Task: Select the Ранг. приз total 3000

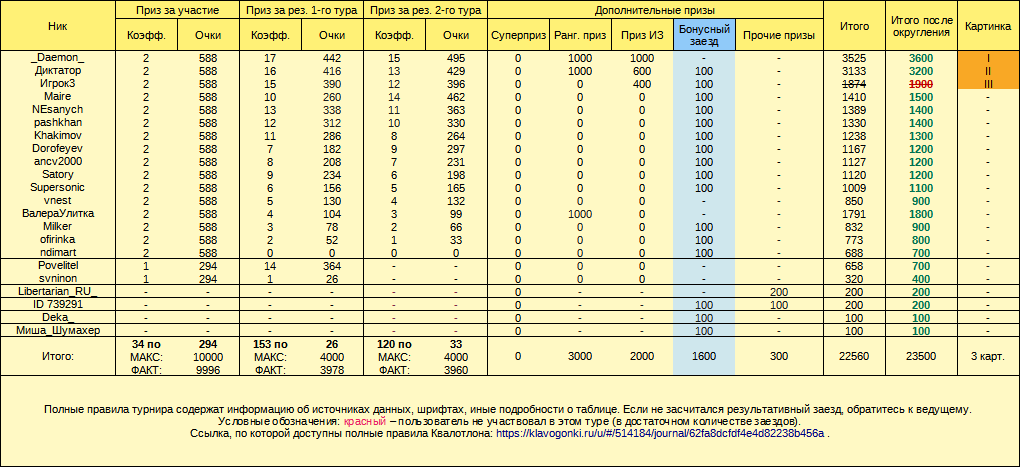Action: [580, 356]
